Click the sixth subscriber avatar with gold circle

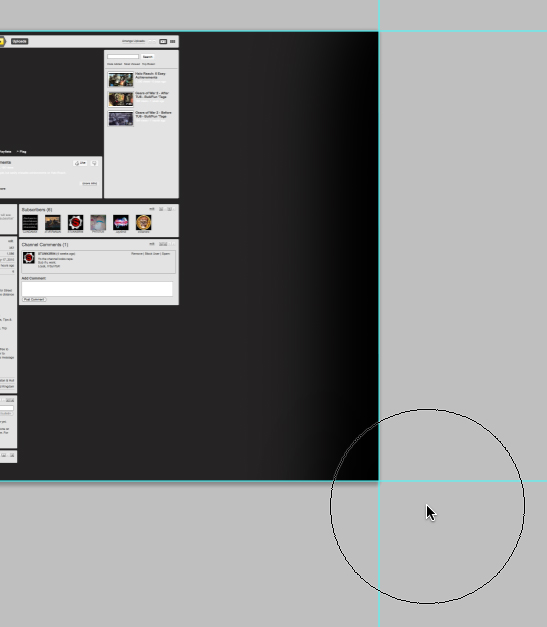[x=144, y=222]
